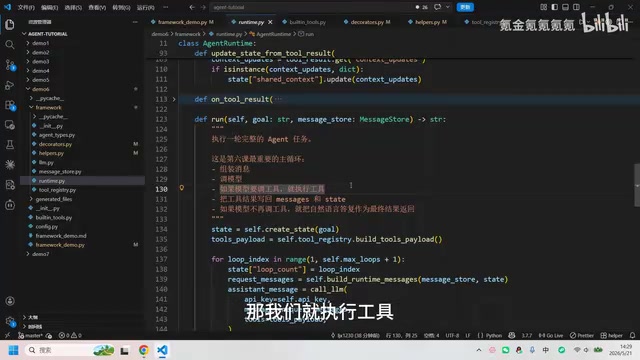Toggle Go Live server in the status bar

pyautogui.click(x=551, y=335)
